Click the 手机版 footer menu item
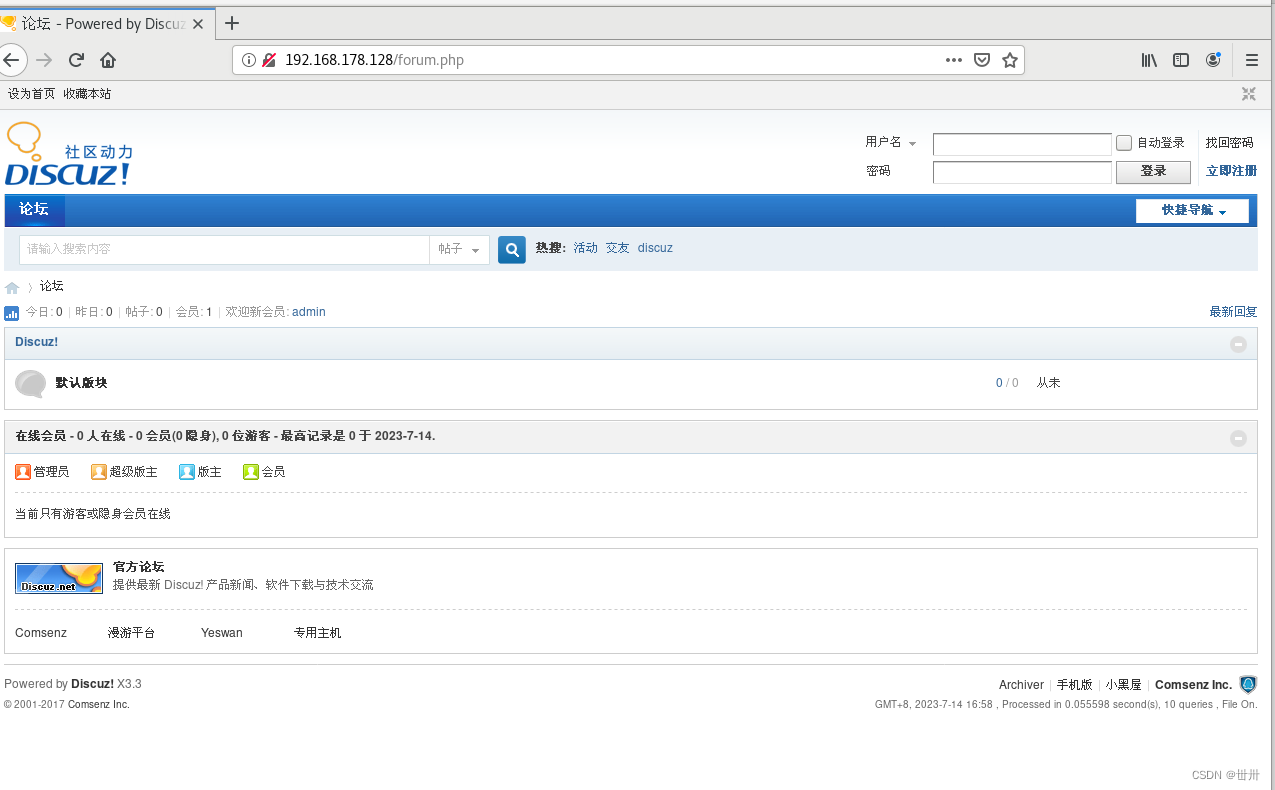Viewport: 1275px width, 790px height. pyautogui.click(x=1073, y=684)
